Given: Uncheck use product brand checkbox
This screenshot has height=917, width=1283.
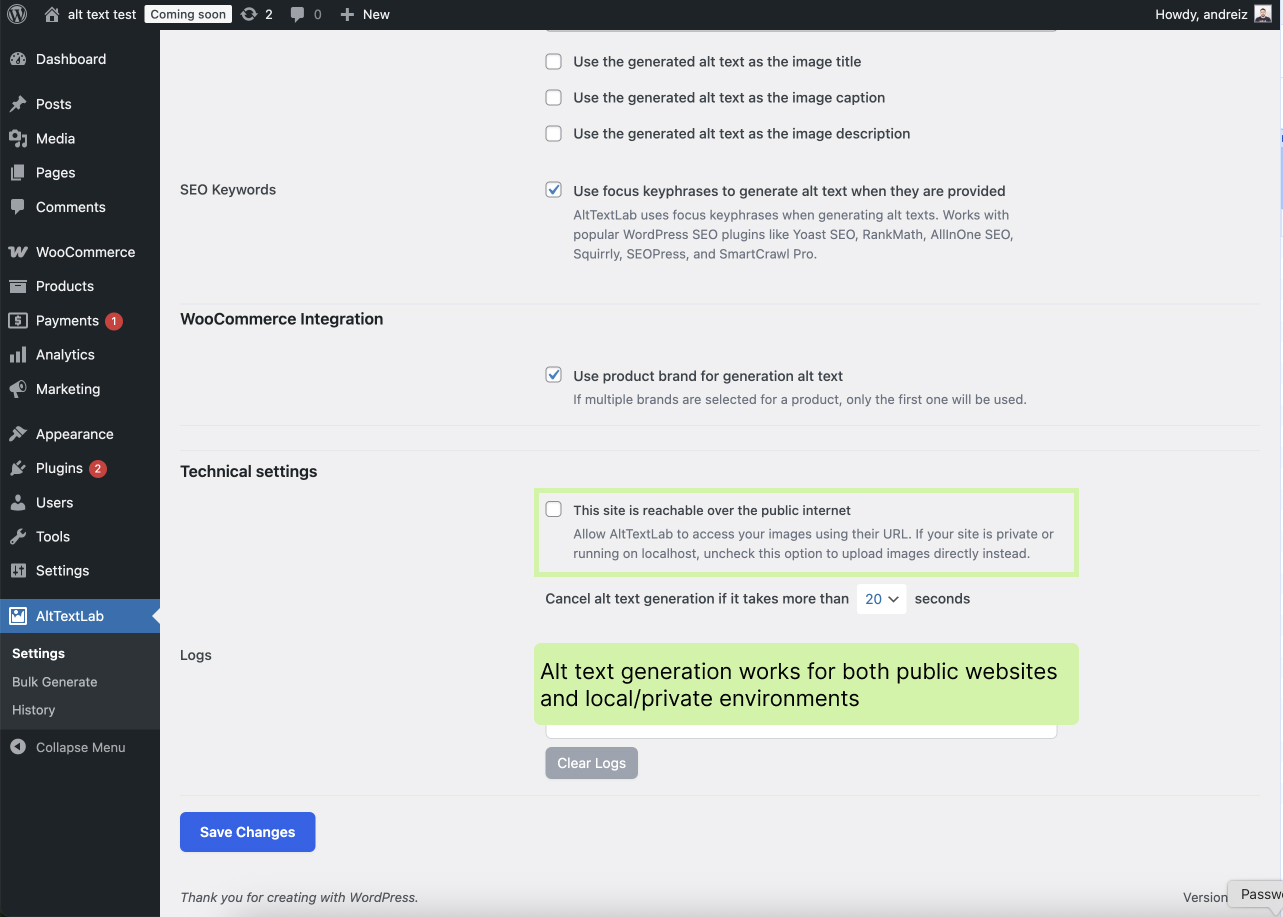Looking at the screenshot, I should pos(553,375).
